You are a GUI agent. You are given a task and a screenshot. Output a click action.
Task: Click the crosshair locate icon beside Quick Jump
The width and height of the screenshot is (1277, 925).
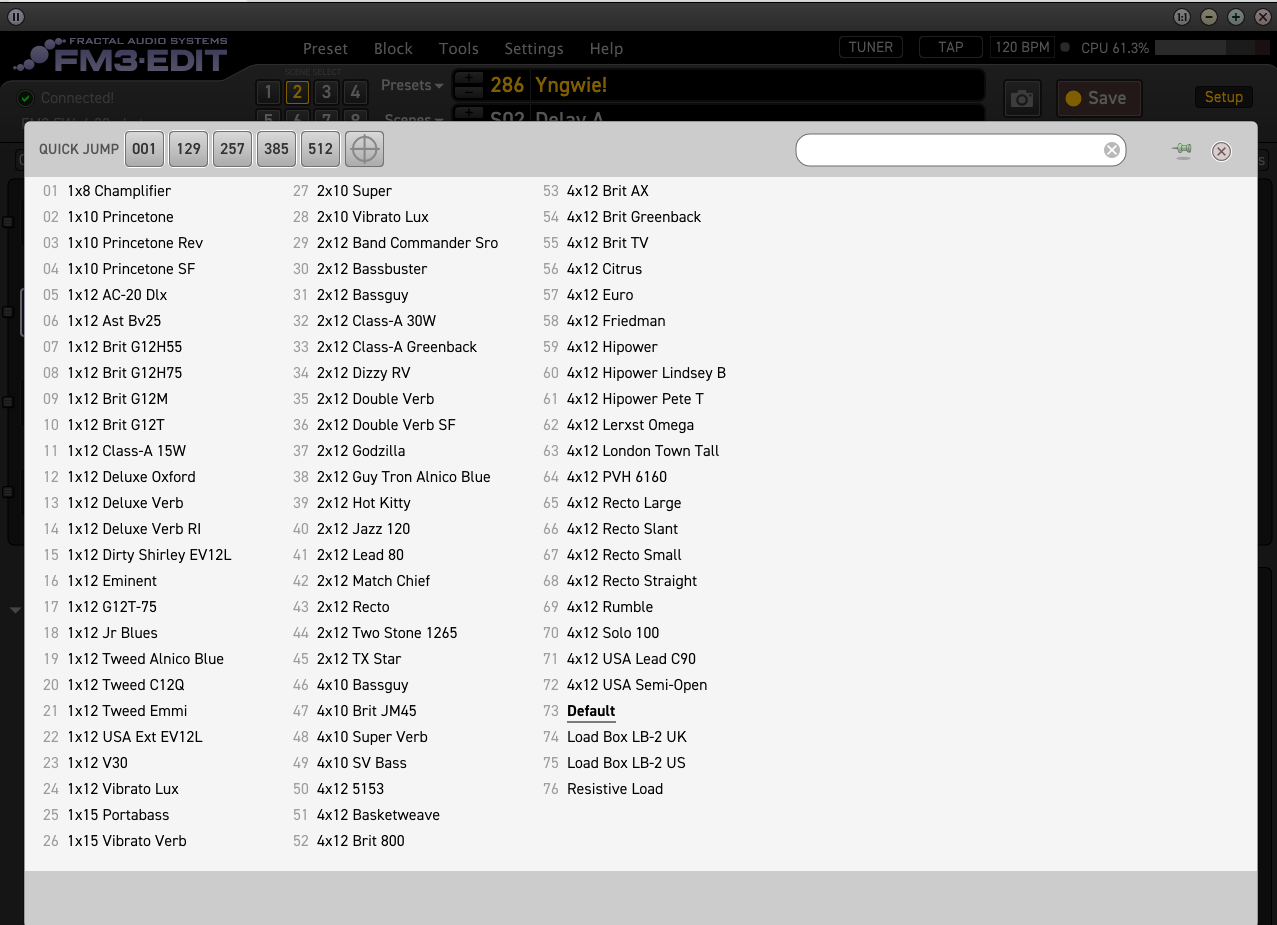click(365, 149)
